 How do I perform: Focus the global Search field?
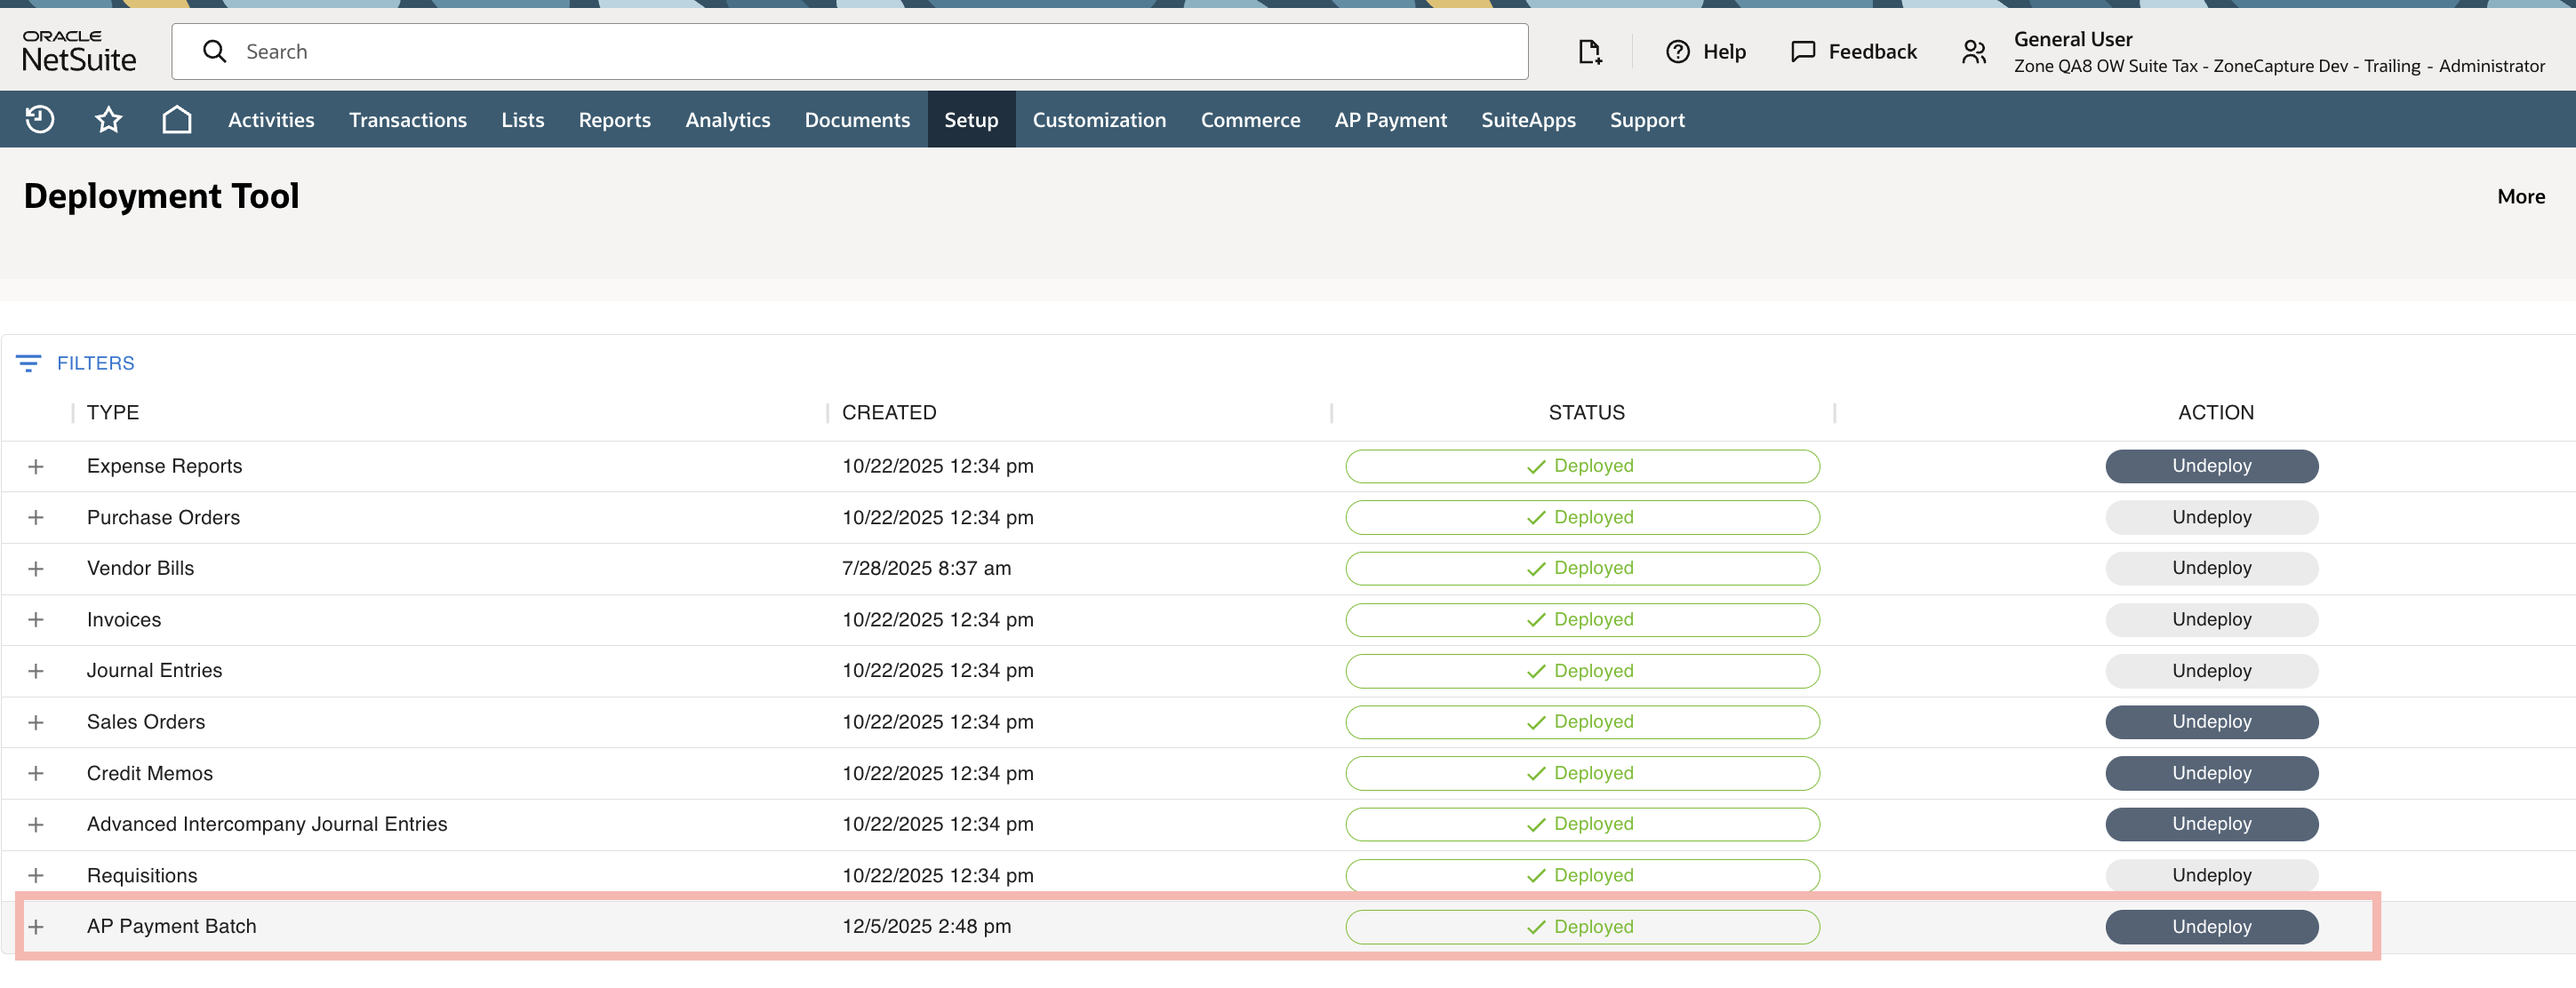pyautogui.click(x=850, y=52)
